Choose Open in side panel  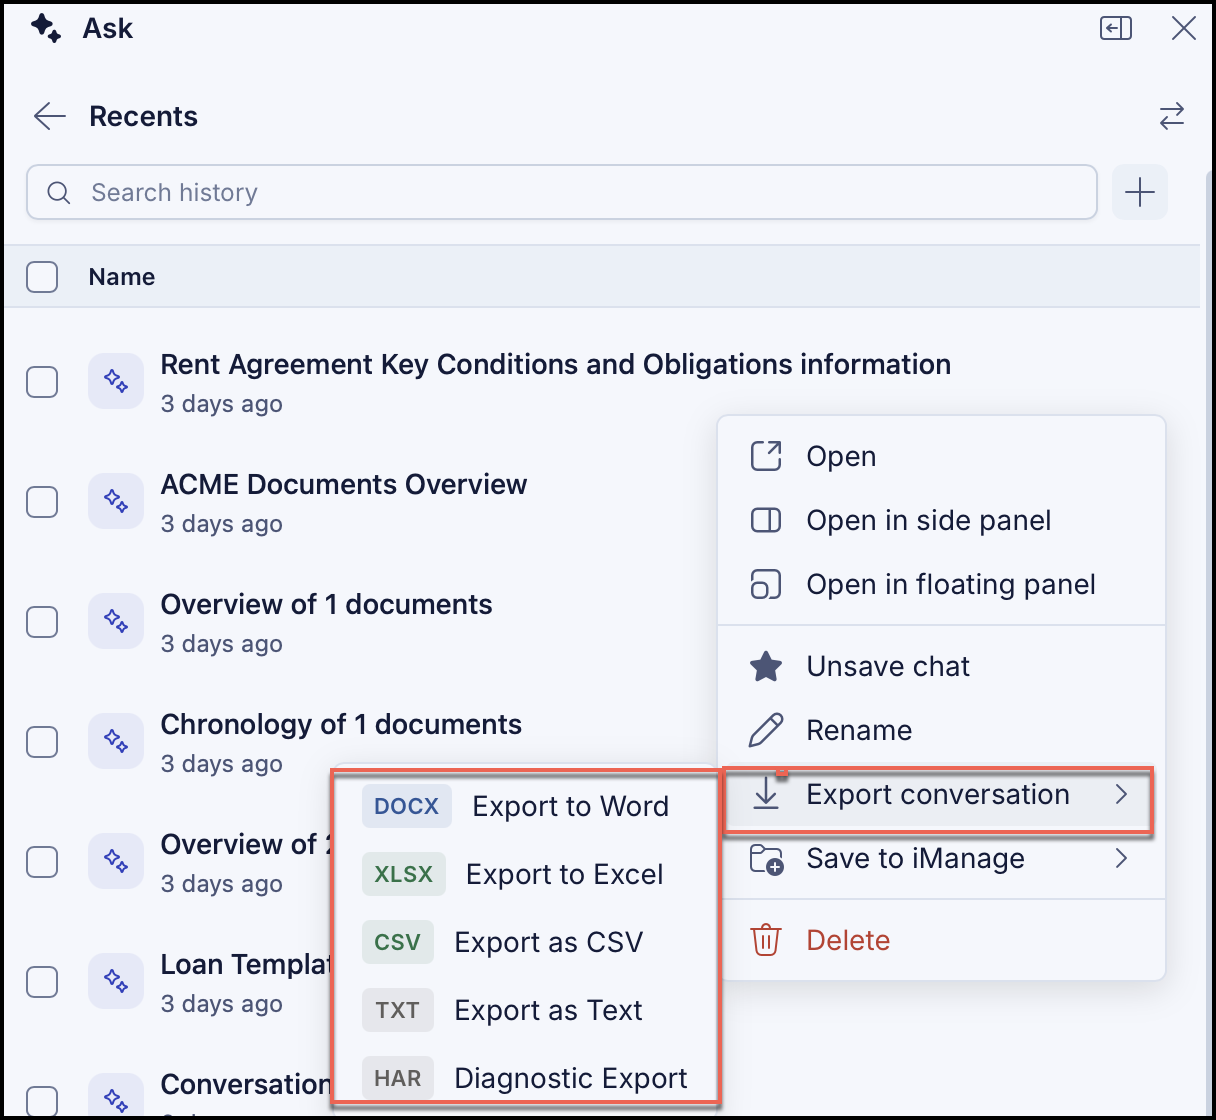click(942, 520)
